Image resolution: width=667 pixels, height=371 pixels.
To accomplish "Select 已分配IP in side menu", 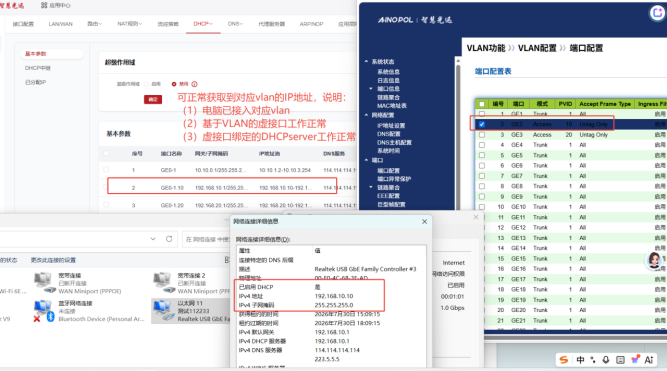I will click(35, 82).
